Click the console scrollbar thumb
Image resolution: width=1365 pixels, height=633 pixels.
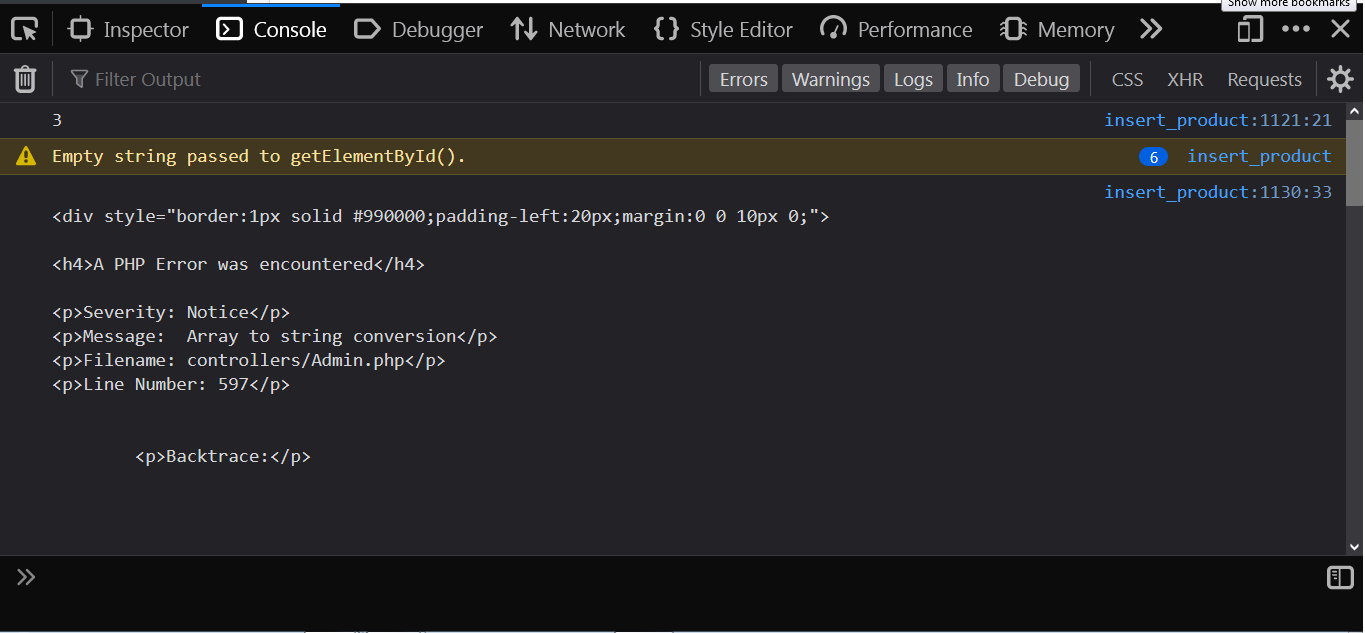coord(1354,162)
